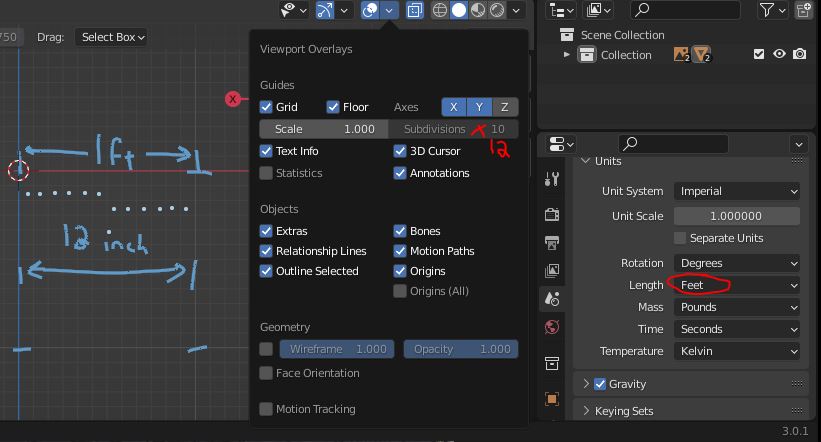Enable Motion Tracking overlay checkbox
The height and width of the screenshot is (442, 821).
point(266,409)
